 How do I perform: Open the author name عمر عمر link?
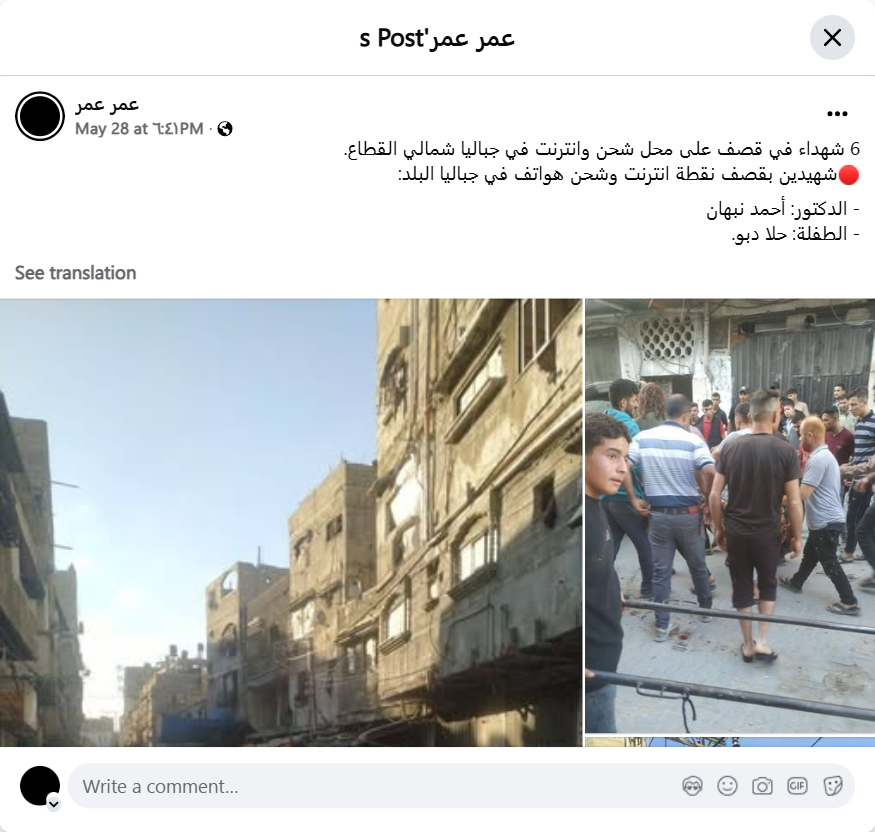tap(107, 104)
